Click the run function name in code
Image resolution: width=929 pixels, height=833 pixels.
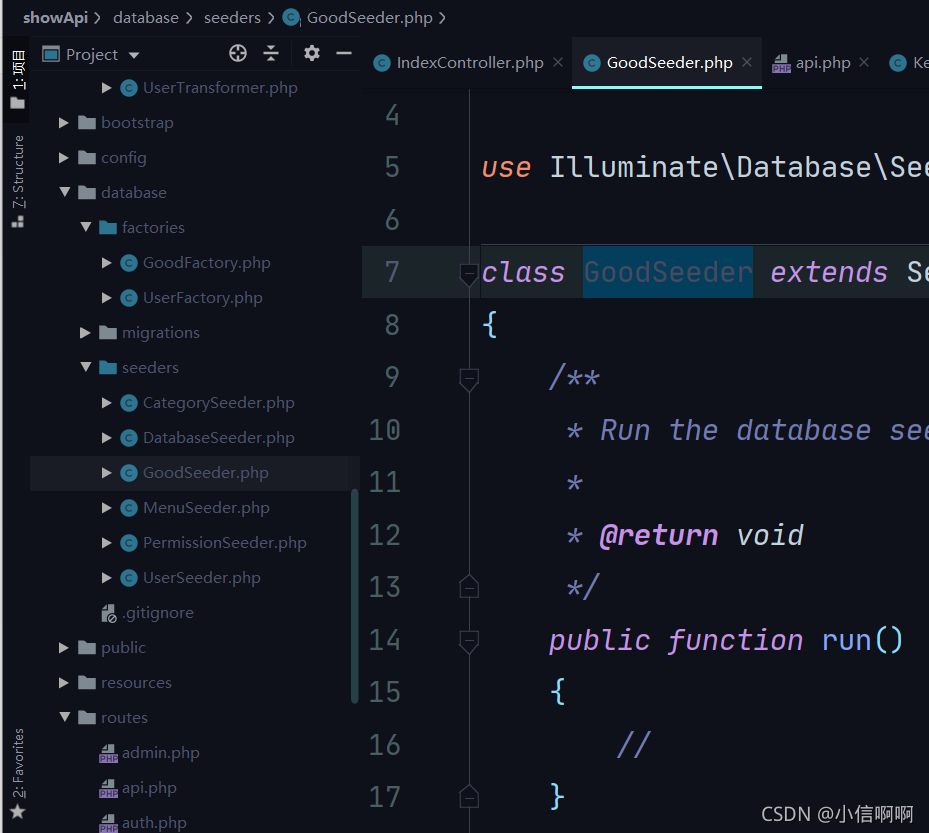(846, 640)
